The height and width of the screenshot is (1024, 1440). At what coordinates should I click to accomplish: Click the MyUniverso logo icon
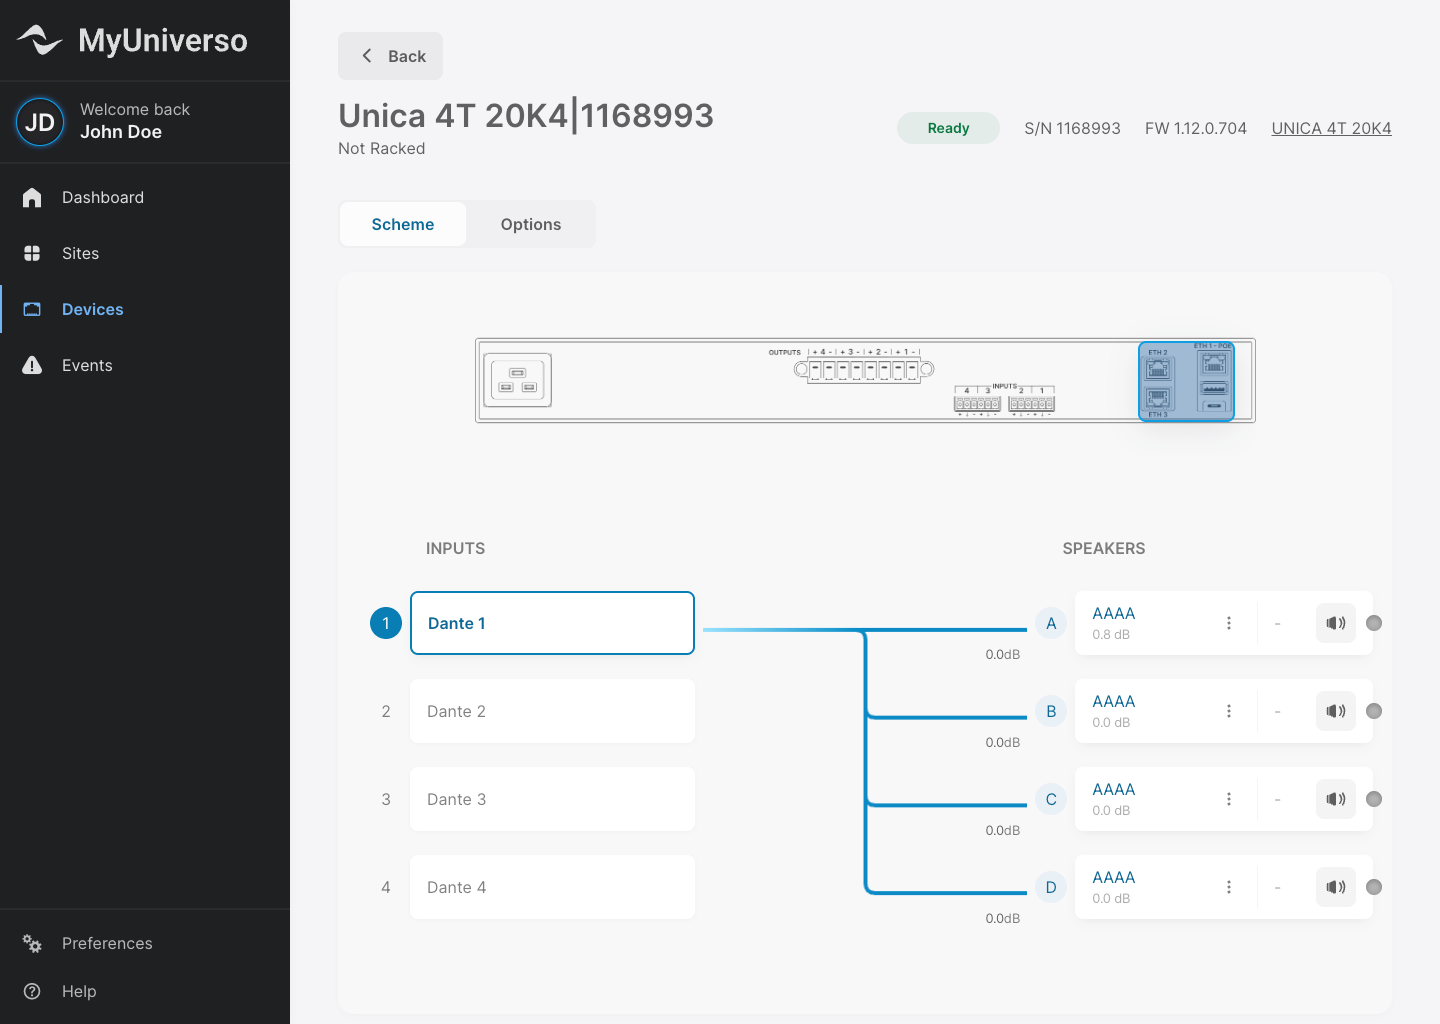(x=40, y=40)
